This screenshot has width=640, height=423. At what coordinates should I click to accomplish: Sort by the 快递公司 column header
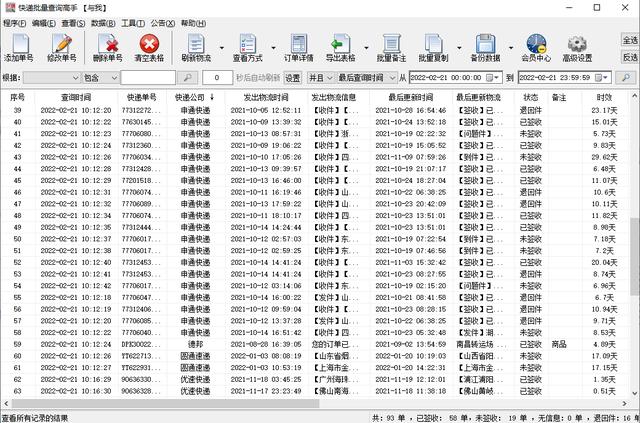coord(195,97)
